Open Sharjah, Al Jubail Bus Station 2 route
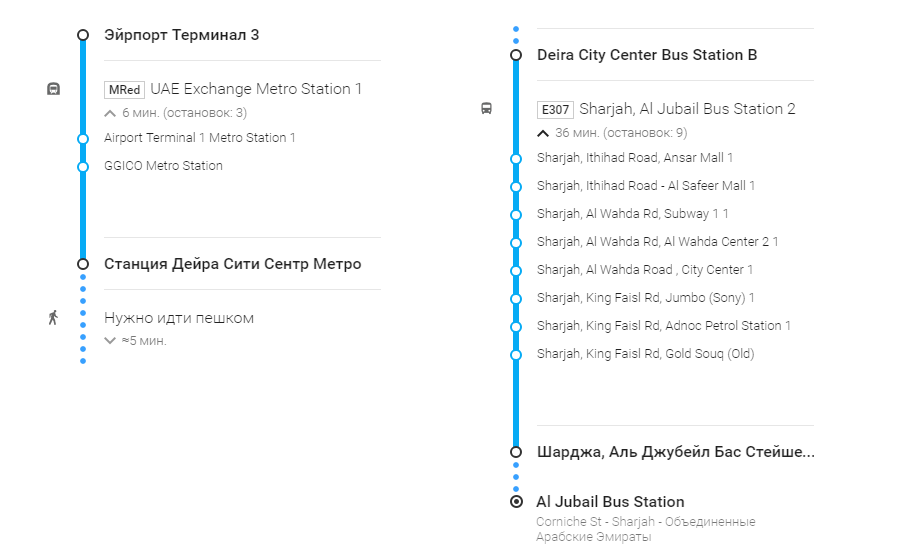The height and width of the screenshot is (548, 900). coord(687,109)
